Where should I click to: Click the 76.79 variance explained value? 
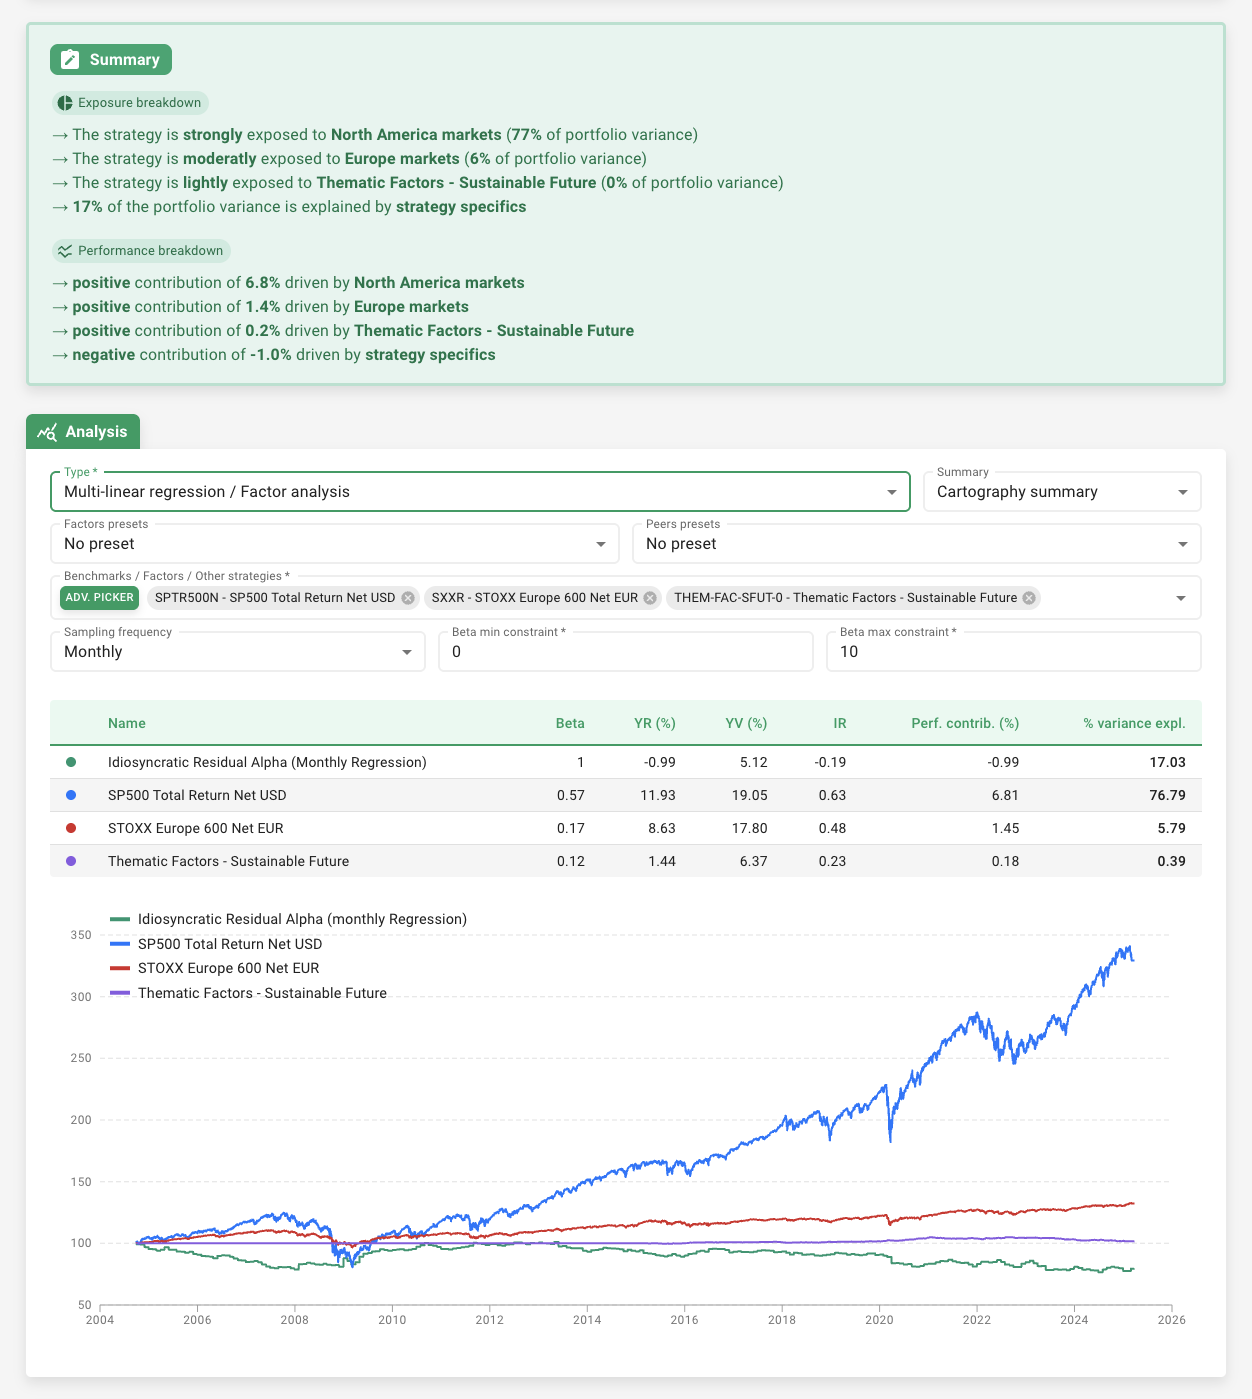(1167, 795)
